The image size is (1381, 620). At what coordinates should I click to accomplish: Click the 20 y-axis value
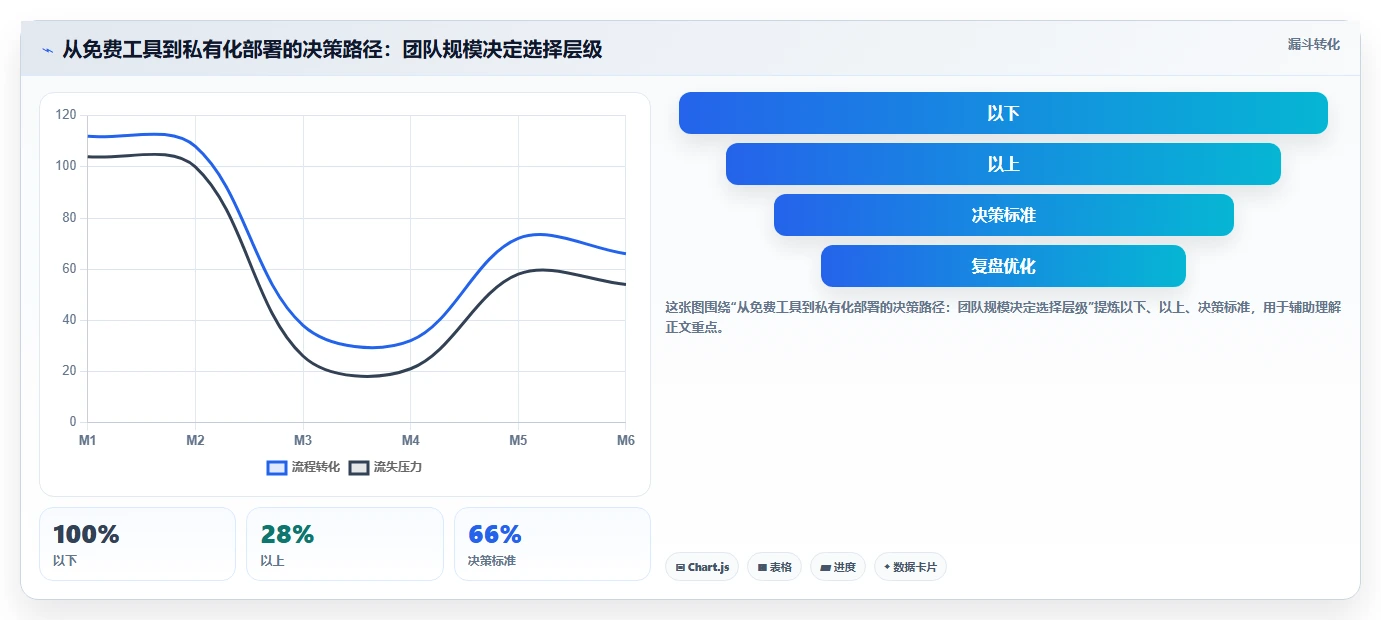pos(69,371)
